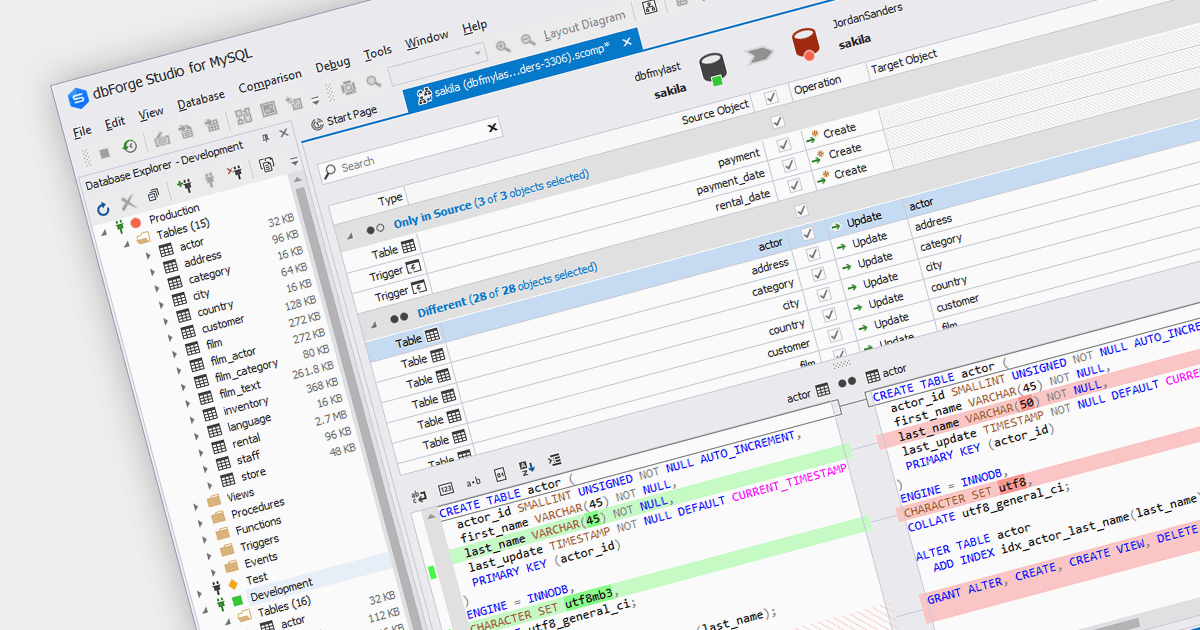Toggle line numbers 123 icon in code toolbar
Image resolution: width=1200 pixels, height=630 pixels.
tap(446, 487)
